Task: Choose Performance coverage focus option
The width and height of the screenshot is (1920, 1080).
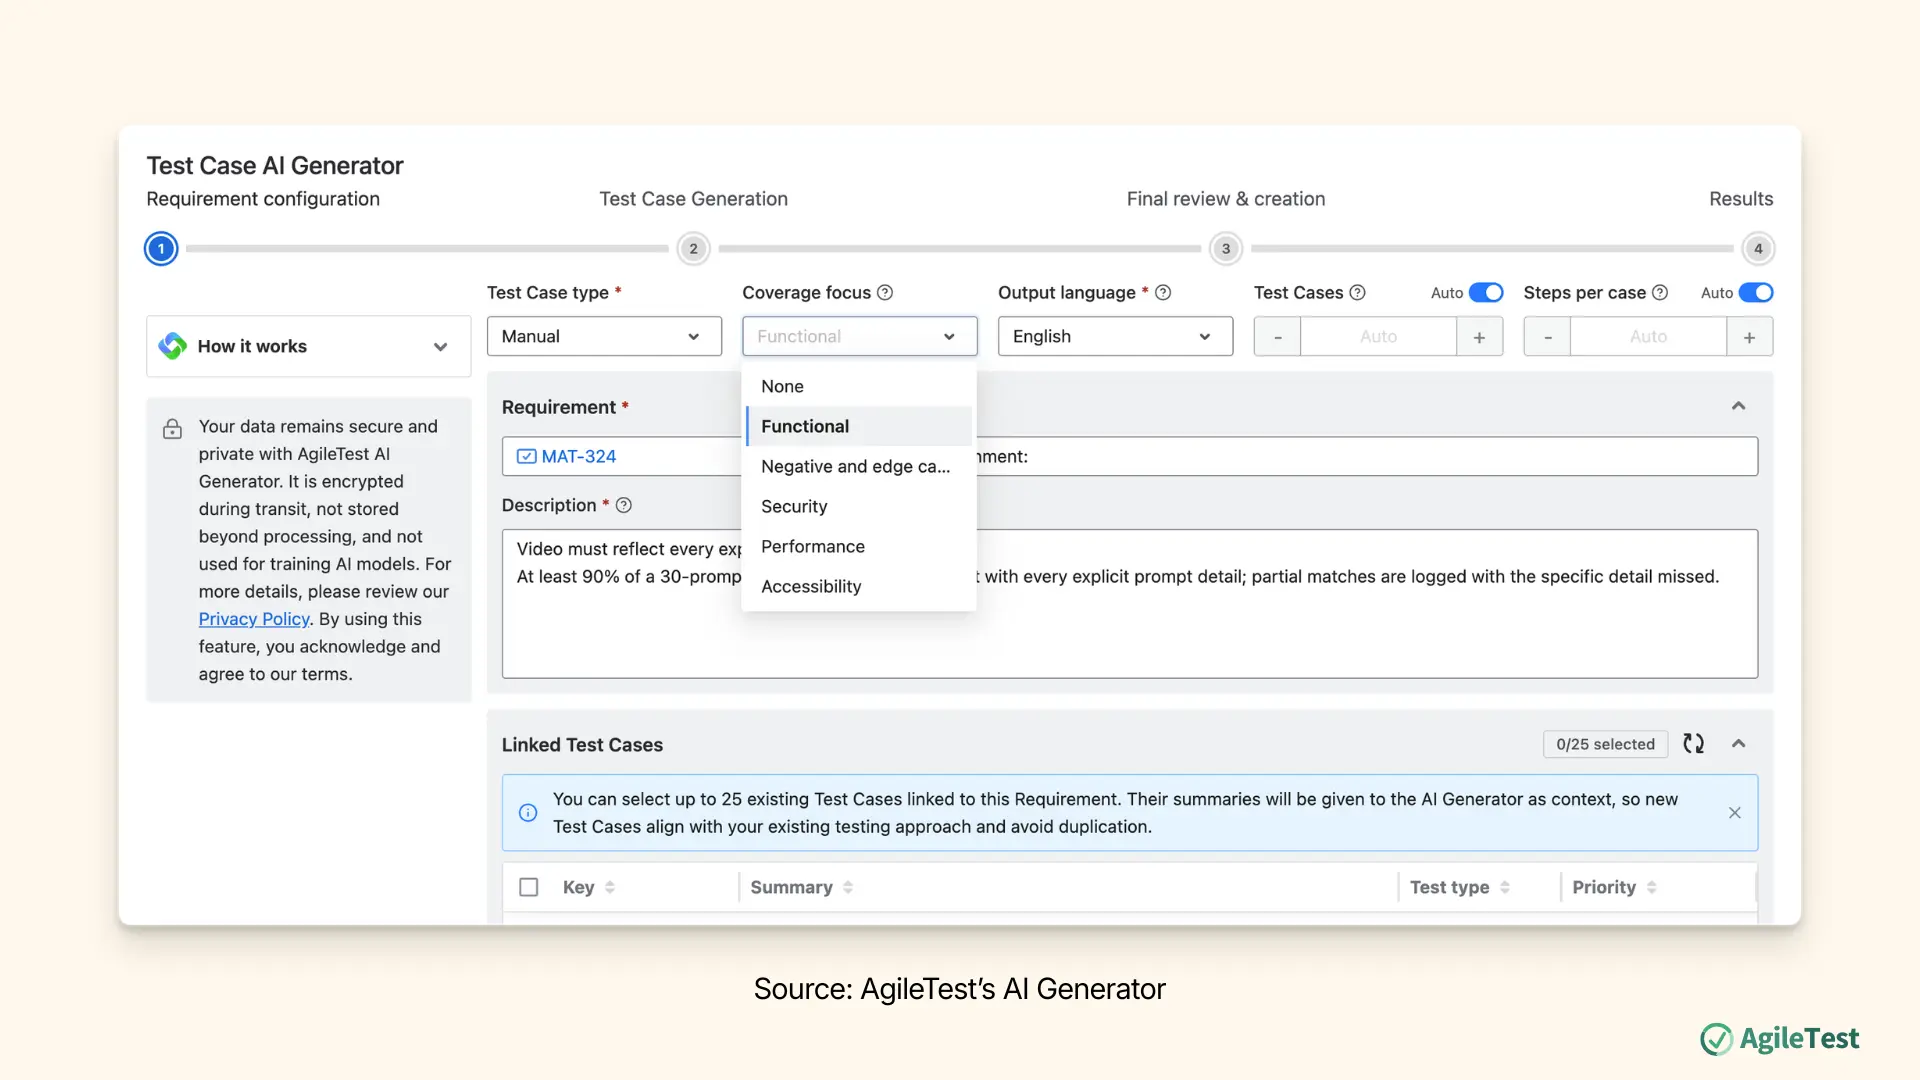Action: [x=859, y=546]
